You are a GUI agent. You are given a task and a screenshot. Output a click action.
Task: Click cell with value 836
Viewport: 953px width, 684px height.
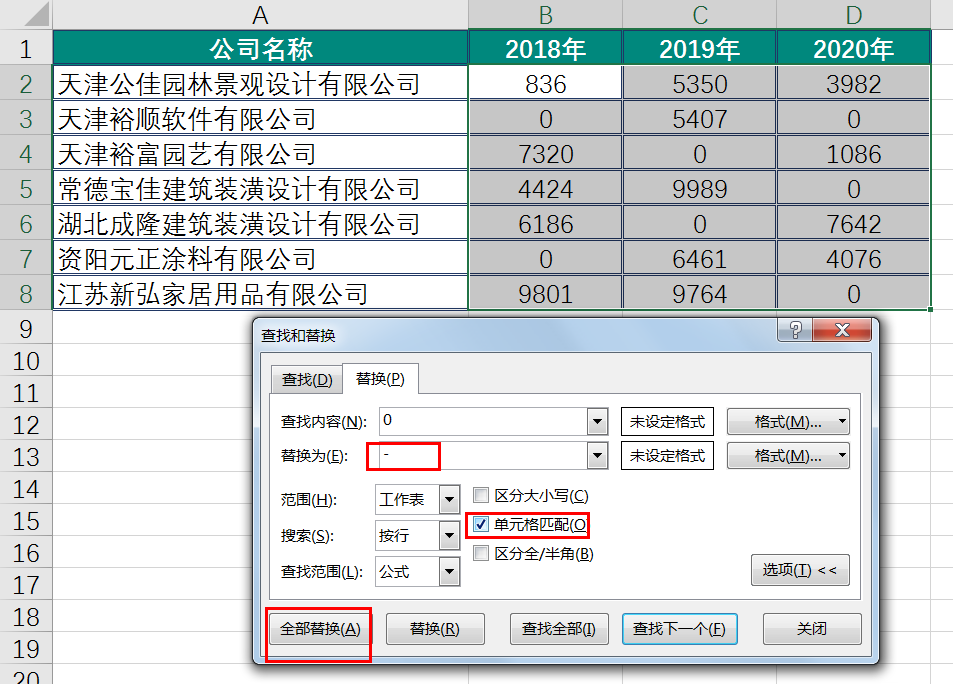545,83
